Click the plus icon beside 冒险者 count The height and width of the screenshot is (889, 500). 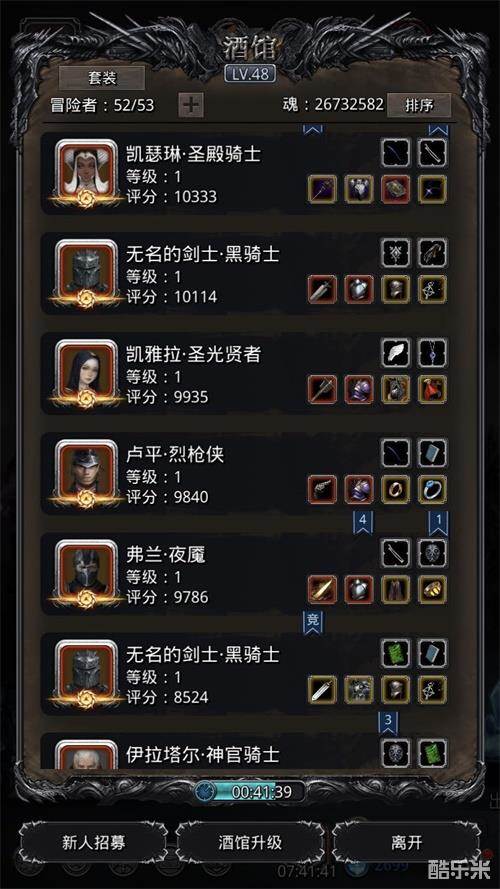[191, 105]
